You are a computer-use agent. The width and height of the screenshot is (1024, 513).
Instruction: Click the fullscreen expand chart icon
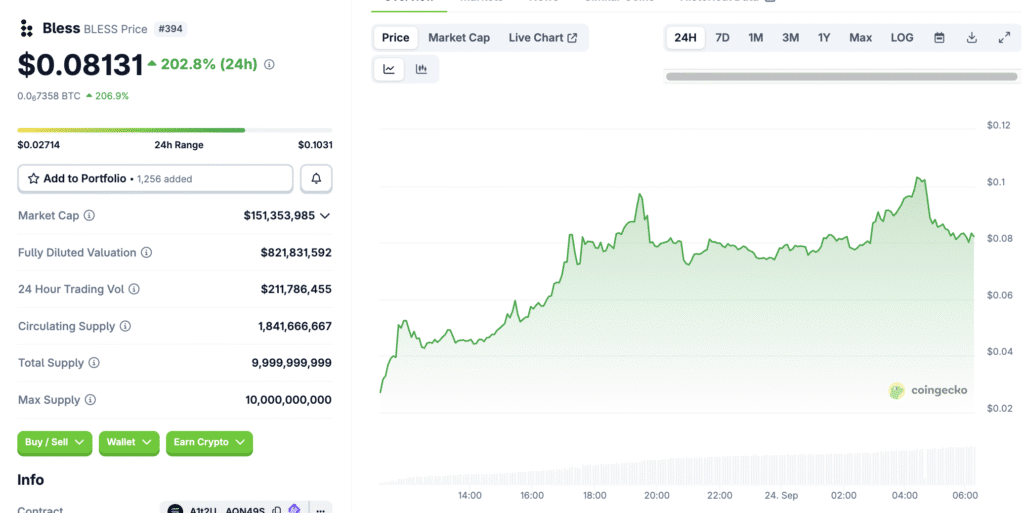coord(1004,38)
